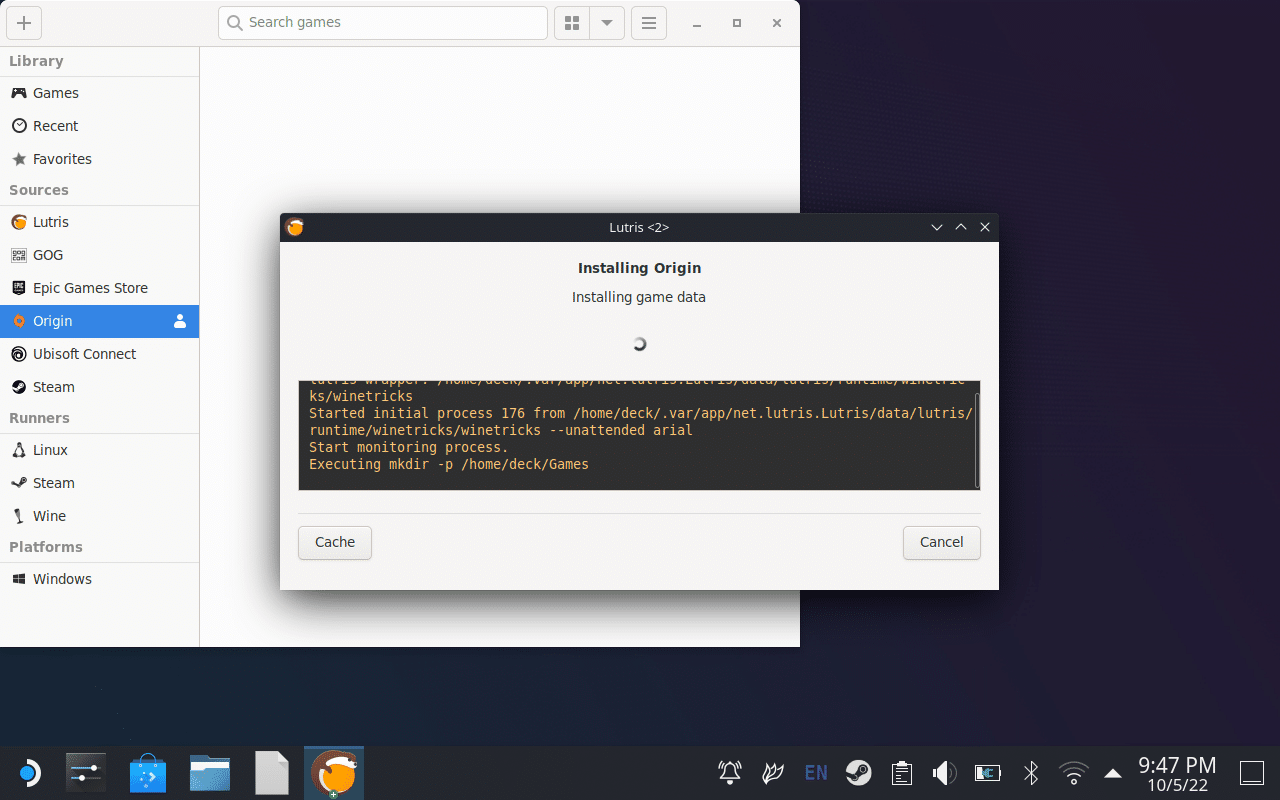Screen dimensions: 1280x800
Task: Open the Wi-Fi network tray icon
Action: (x=1074, y=773)
